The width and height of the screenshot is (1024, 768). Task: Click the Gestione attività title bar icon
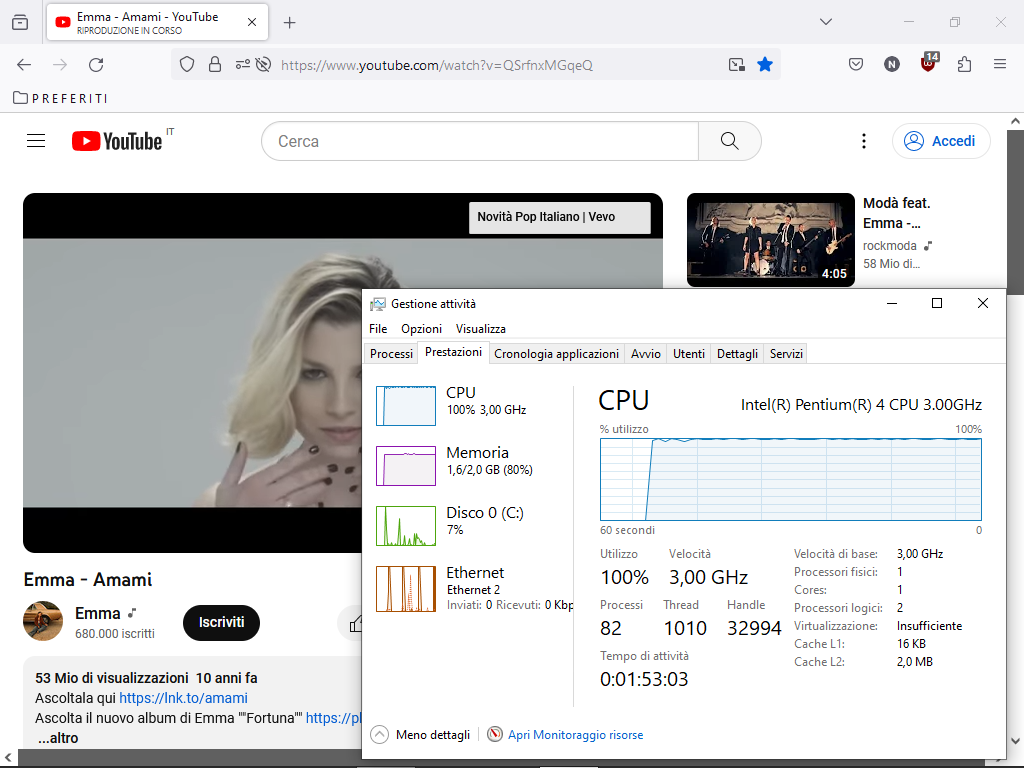click(377, 304)
